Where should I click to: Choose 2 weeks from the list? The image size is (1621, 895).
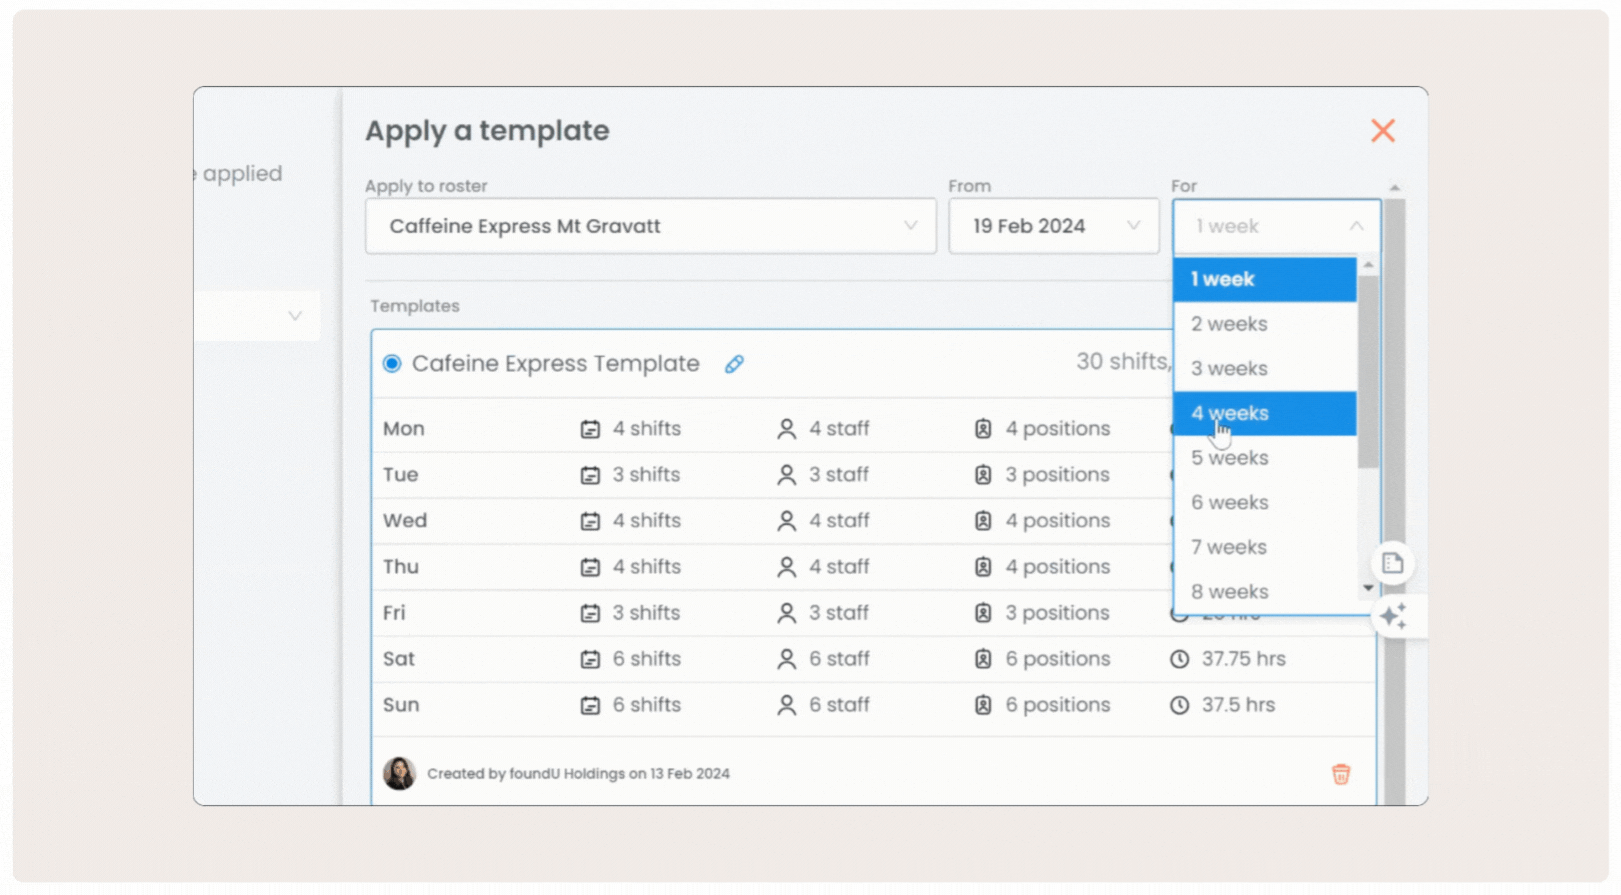click(1264, 324)
